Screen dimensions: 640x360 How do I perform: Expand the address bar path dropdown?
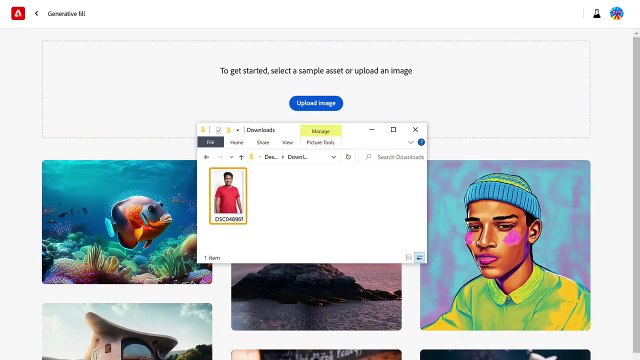(x=333, y=157)
